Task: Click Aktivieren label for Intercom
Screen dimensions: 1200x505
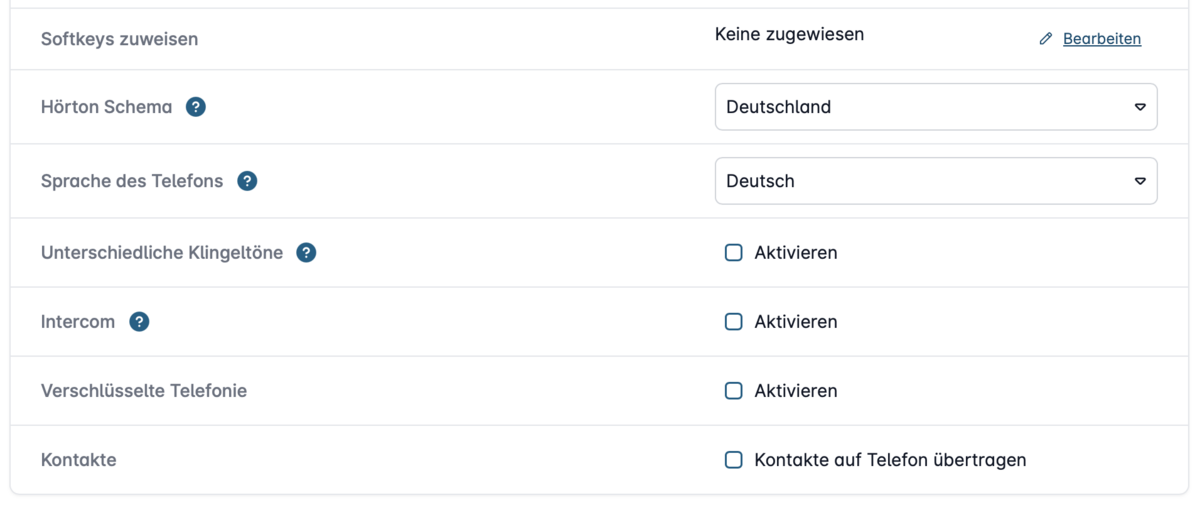Action: [796, 322]
